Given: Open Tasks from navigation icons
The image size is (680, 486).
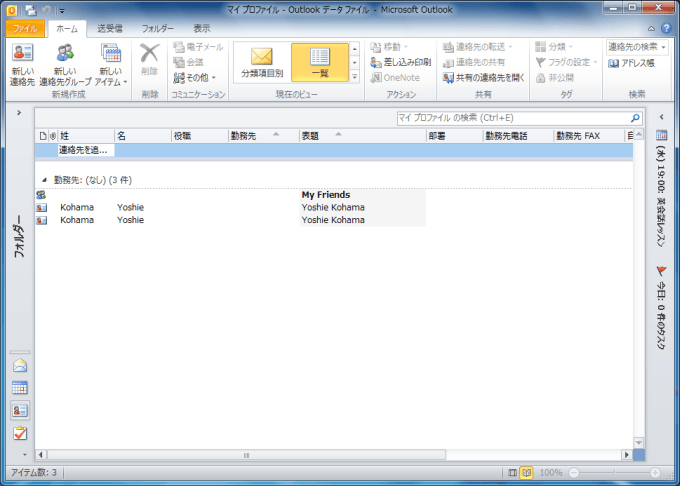Looking at the screenshot, I should [20, 433].
